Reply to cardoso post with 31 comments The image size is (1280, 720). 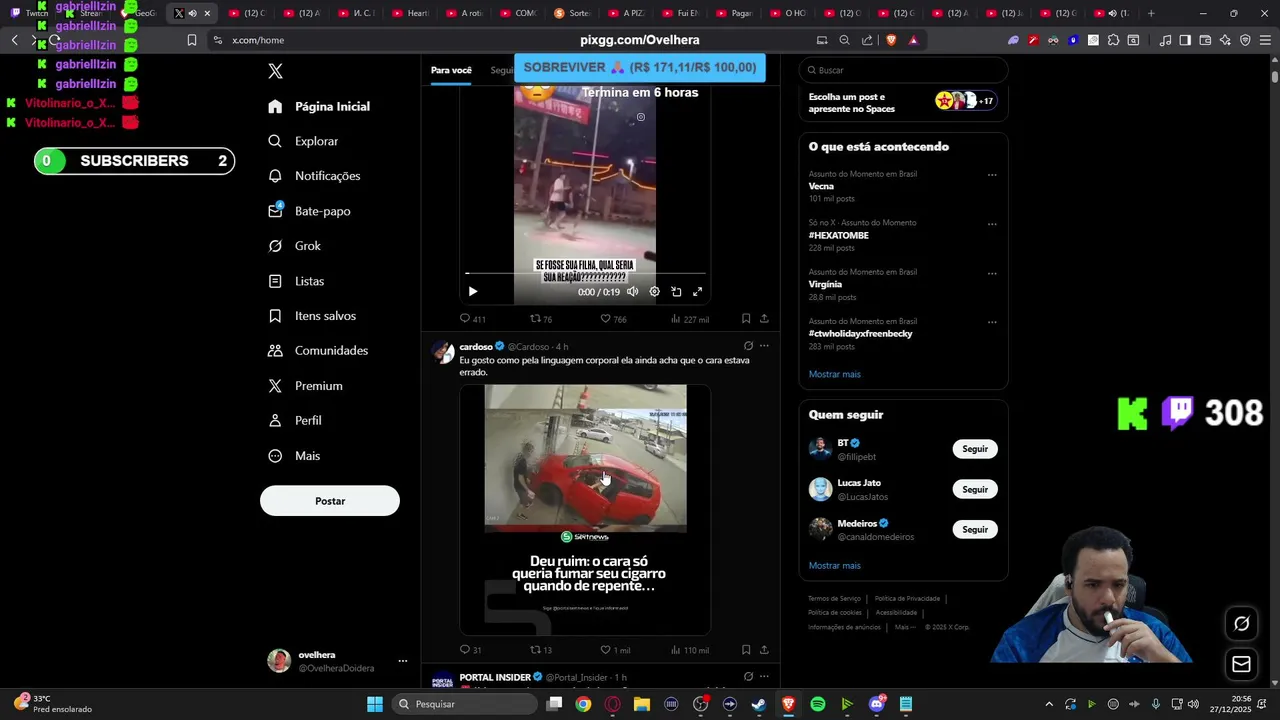pyautogui.click(x=470, y=650)
